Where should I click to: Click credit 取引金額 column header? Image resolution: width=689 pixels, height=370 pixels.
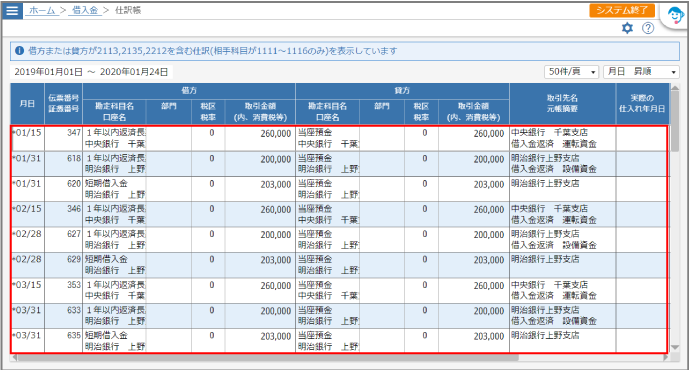(474, 112)
